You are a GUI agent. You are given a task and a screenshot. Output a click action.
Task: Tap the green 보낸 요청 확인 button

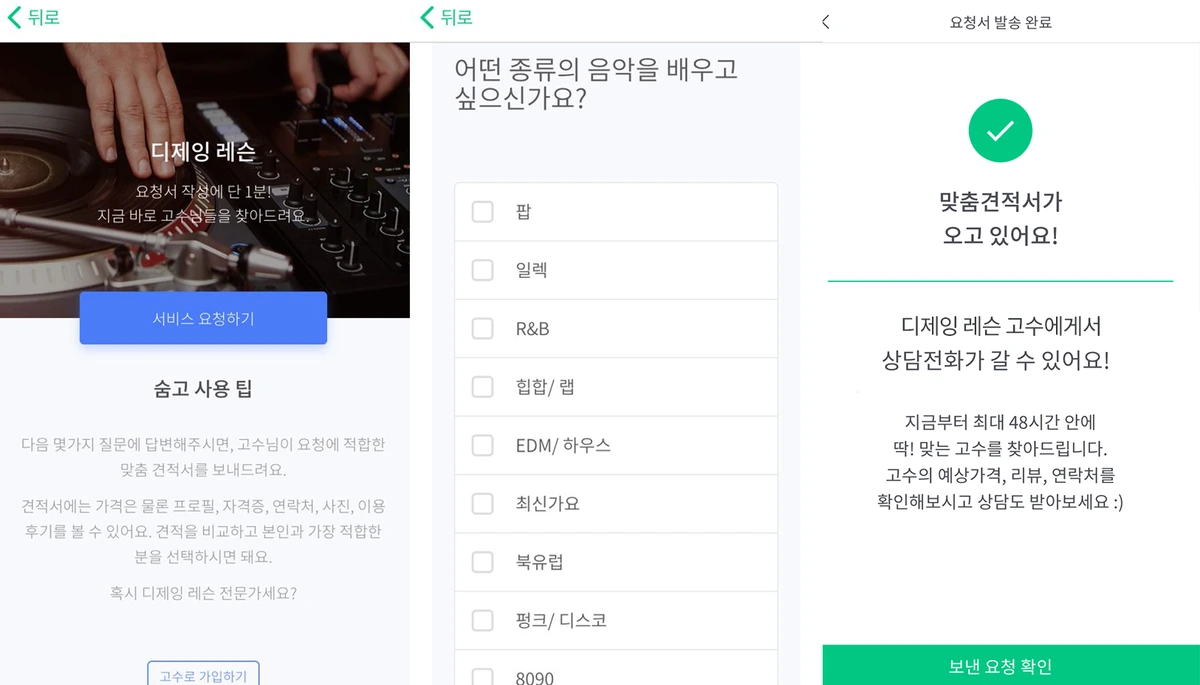(1000, 665)
